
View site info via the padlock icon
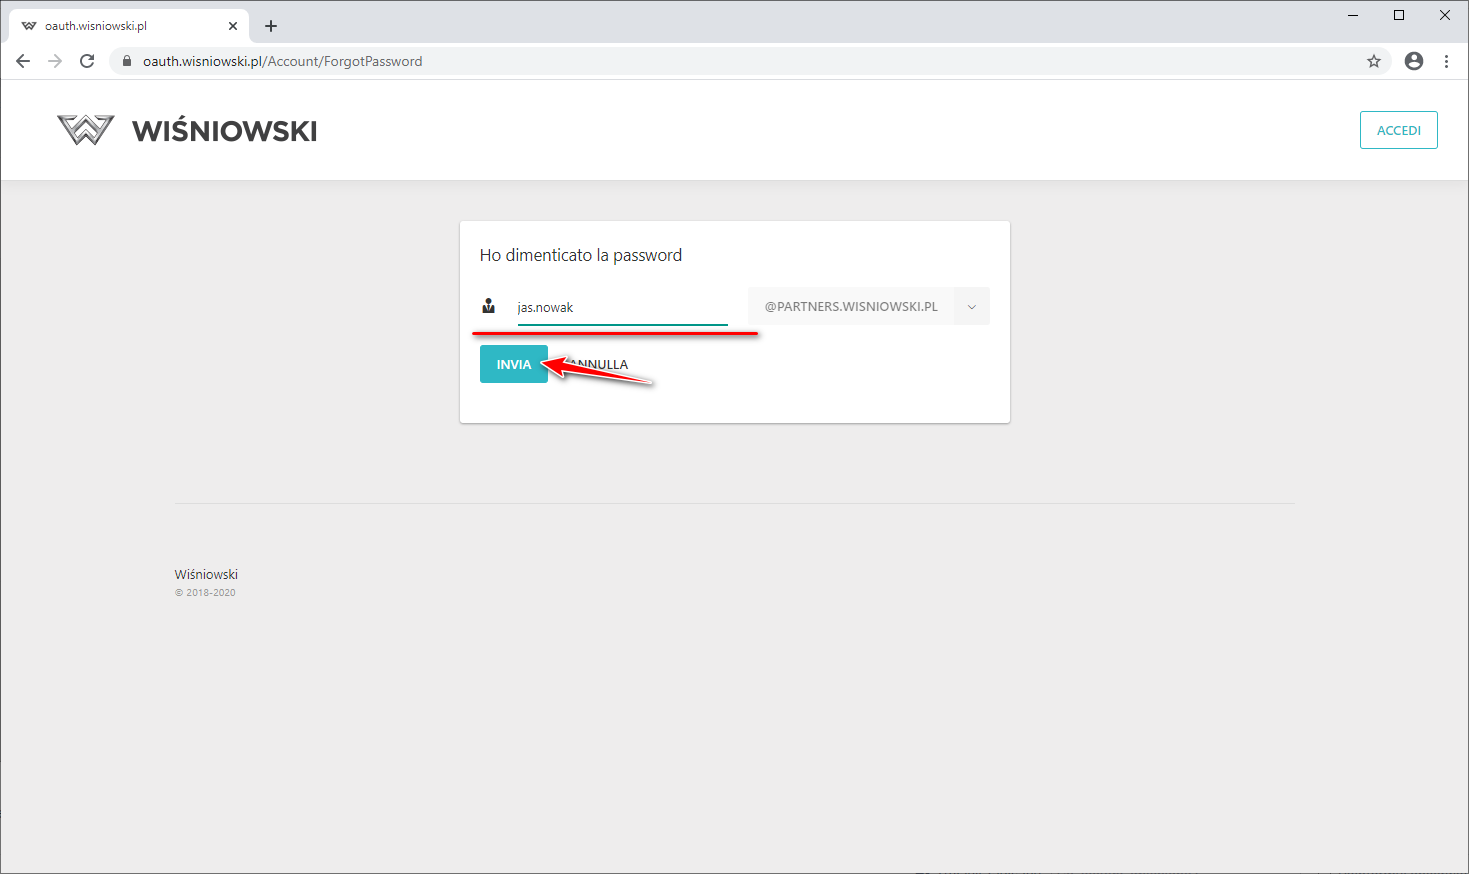tap(126, 61)
